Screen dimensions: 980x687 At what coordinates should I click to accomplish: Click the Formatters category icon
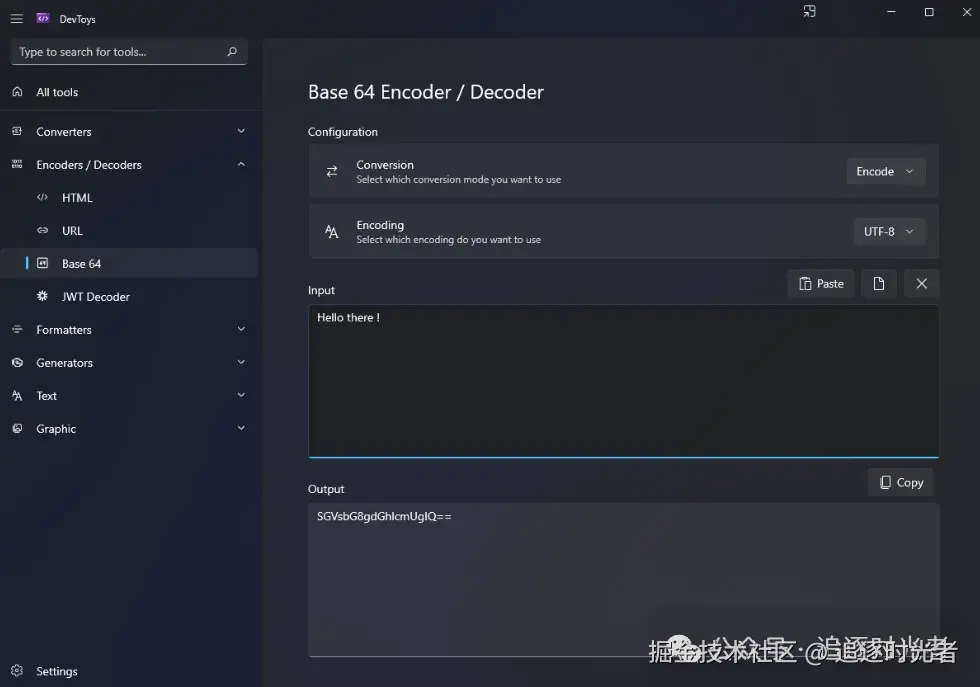[18, 329]
